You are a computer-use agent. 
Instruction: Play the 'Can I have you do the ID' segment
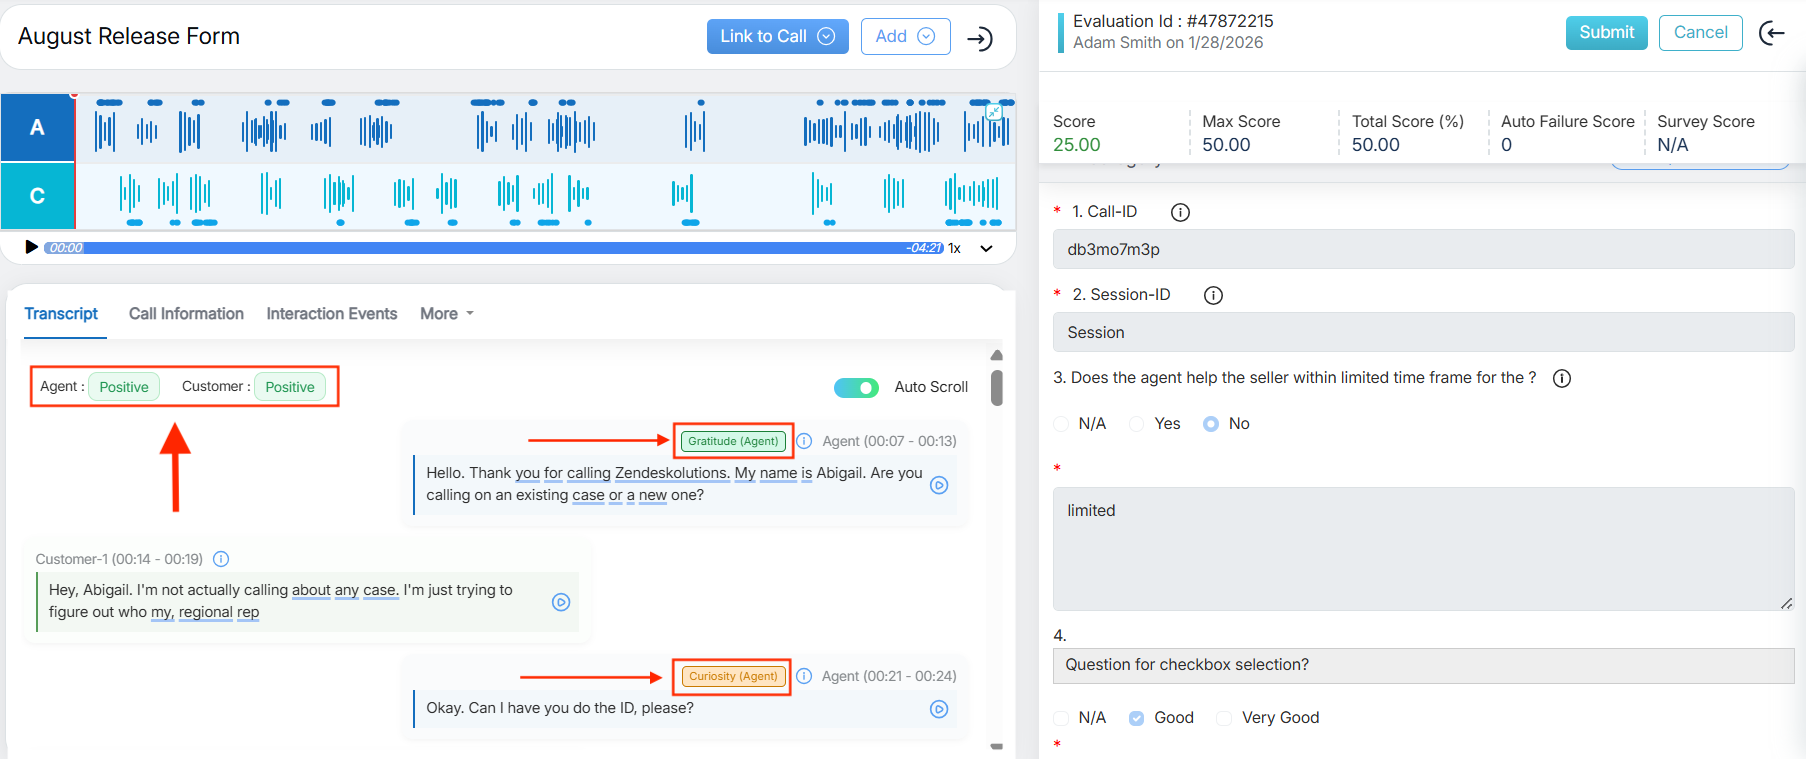coord(939,709)
